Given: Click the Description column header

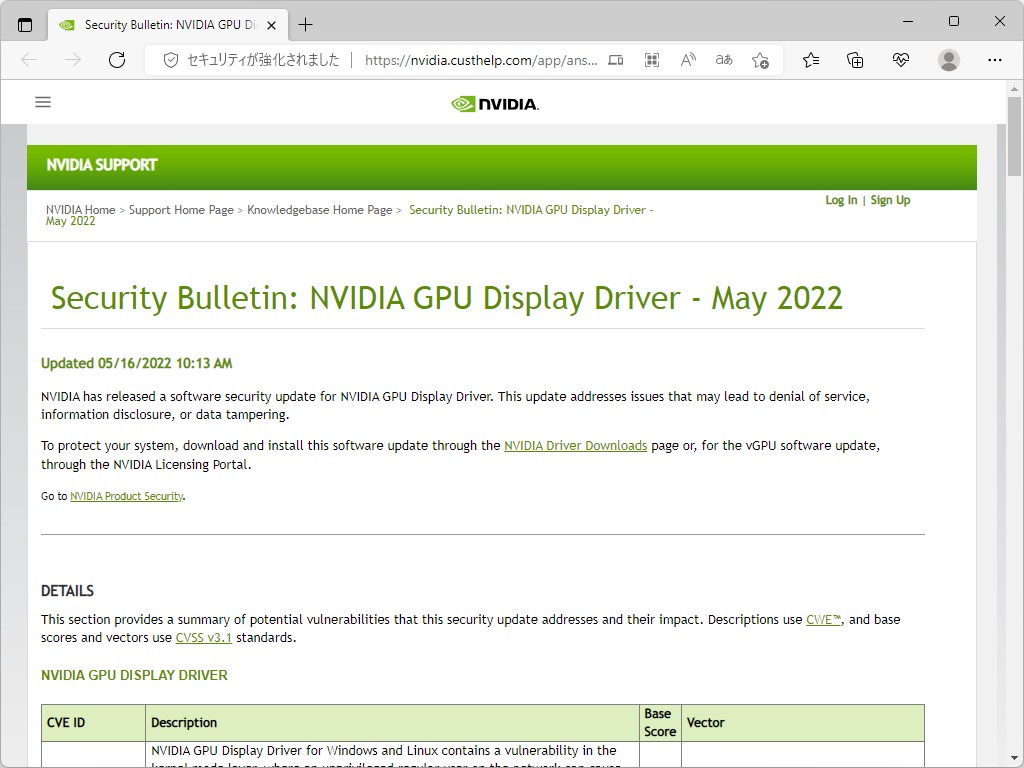Looking at the screenshot, I should [392, 723].
